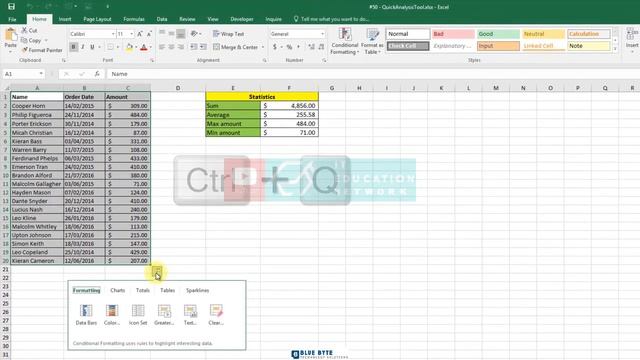Open the font size 11 dropdown
This screenshot has width=640, height=360.
click(x=131, y=34)
